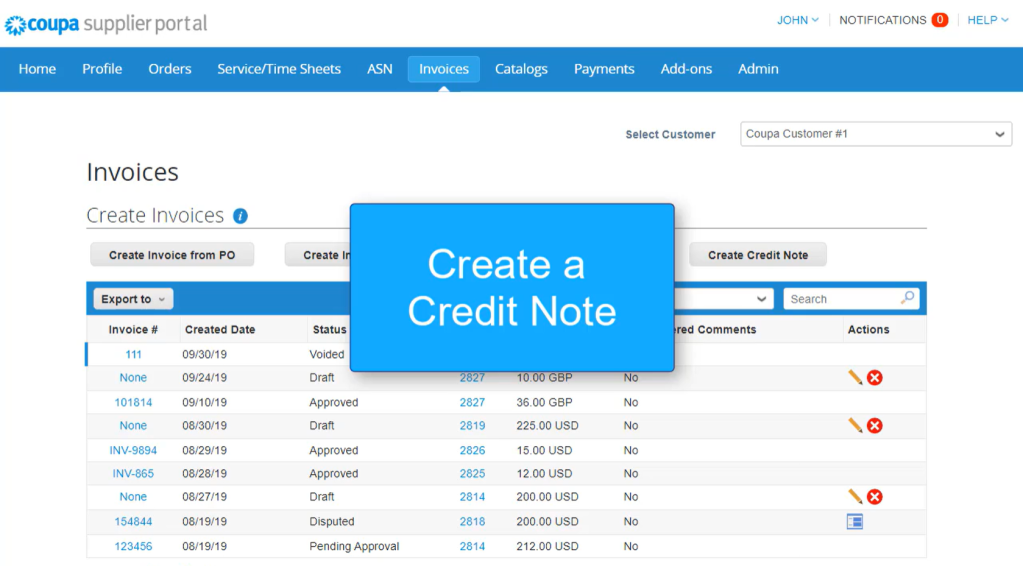The image size is (1023, 566).
Task: Sort by the Invoice # column header
Action: pyautogui.click(x=133, y=329)
